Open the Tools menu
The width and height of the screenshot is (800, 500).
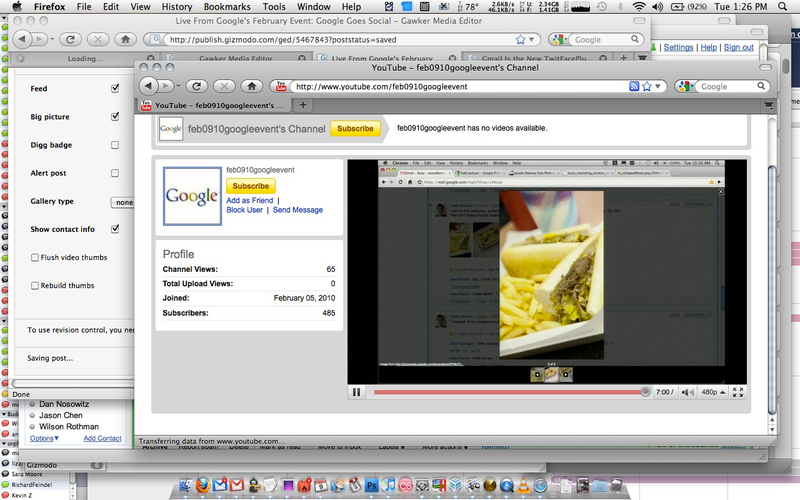coord(274,7)
